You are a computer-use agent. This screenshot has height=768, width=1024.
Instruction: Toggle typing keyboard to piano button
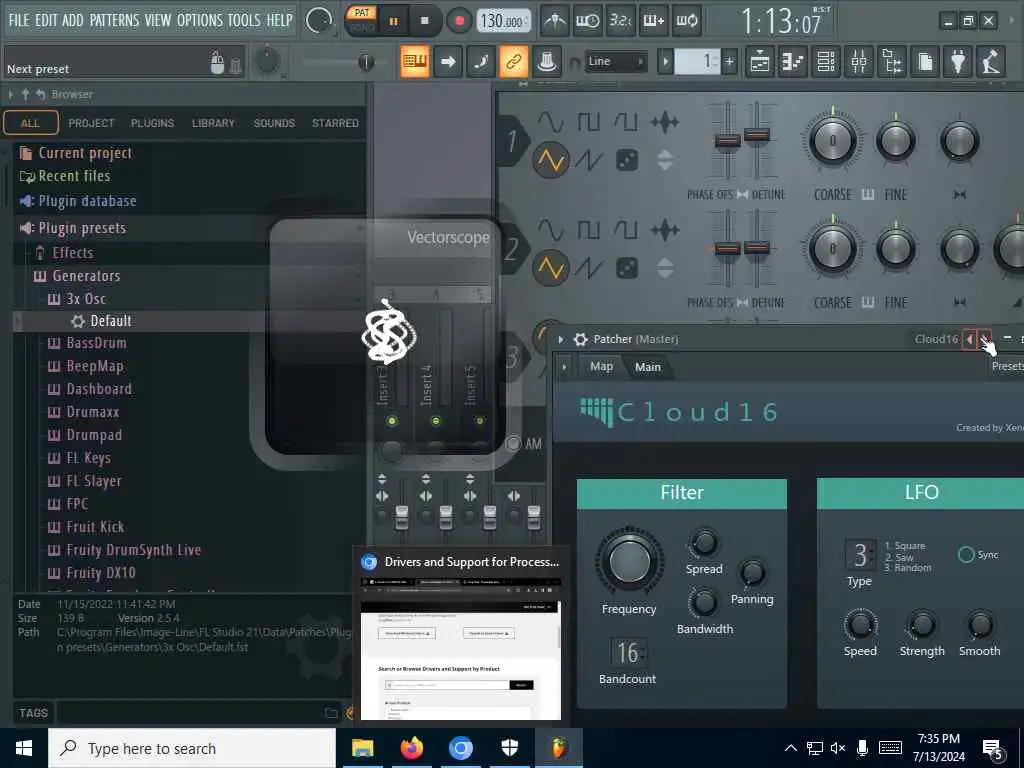point(415,61)
